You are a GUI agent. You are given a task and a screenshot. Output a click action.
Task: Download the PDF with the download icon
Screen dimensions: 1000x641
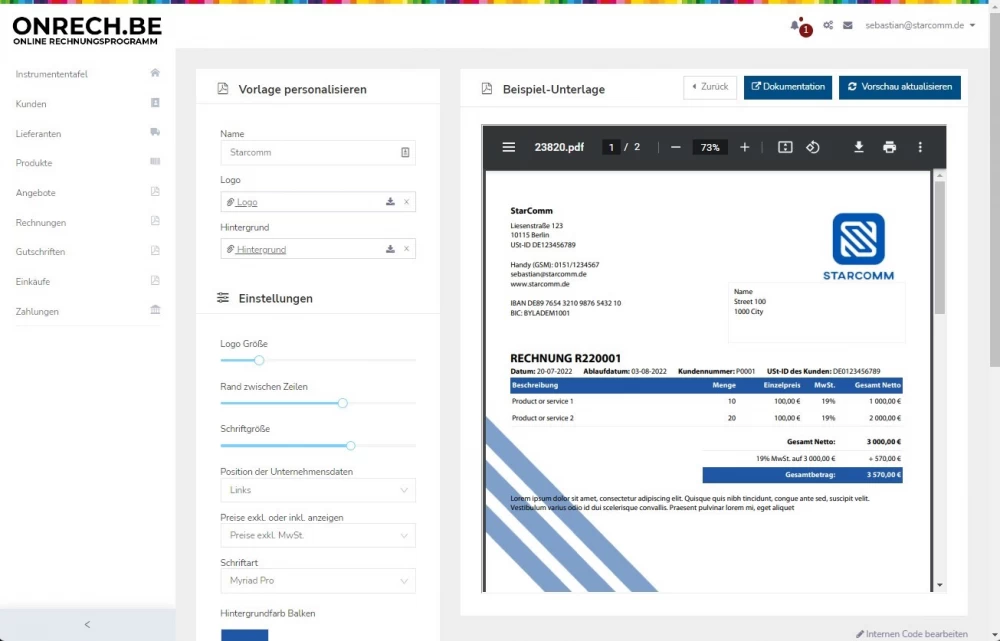tap(858, 147)
